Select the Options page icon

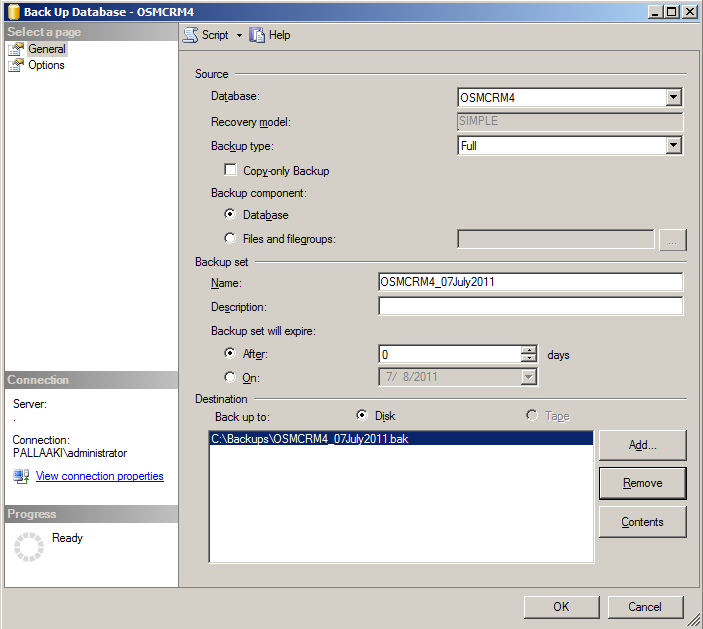click(x=16, y=65)
